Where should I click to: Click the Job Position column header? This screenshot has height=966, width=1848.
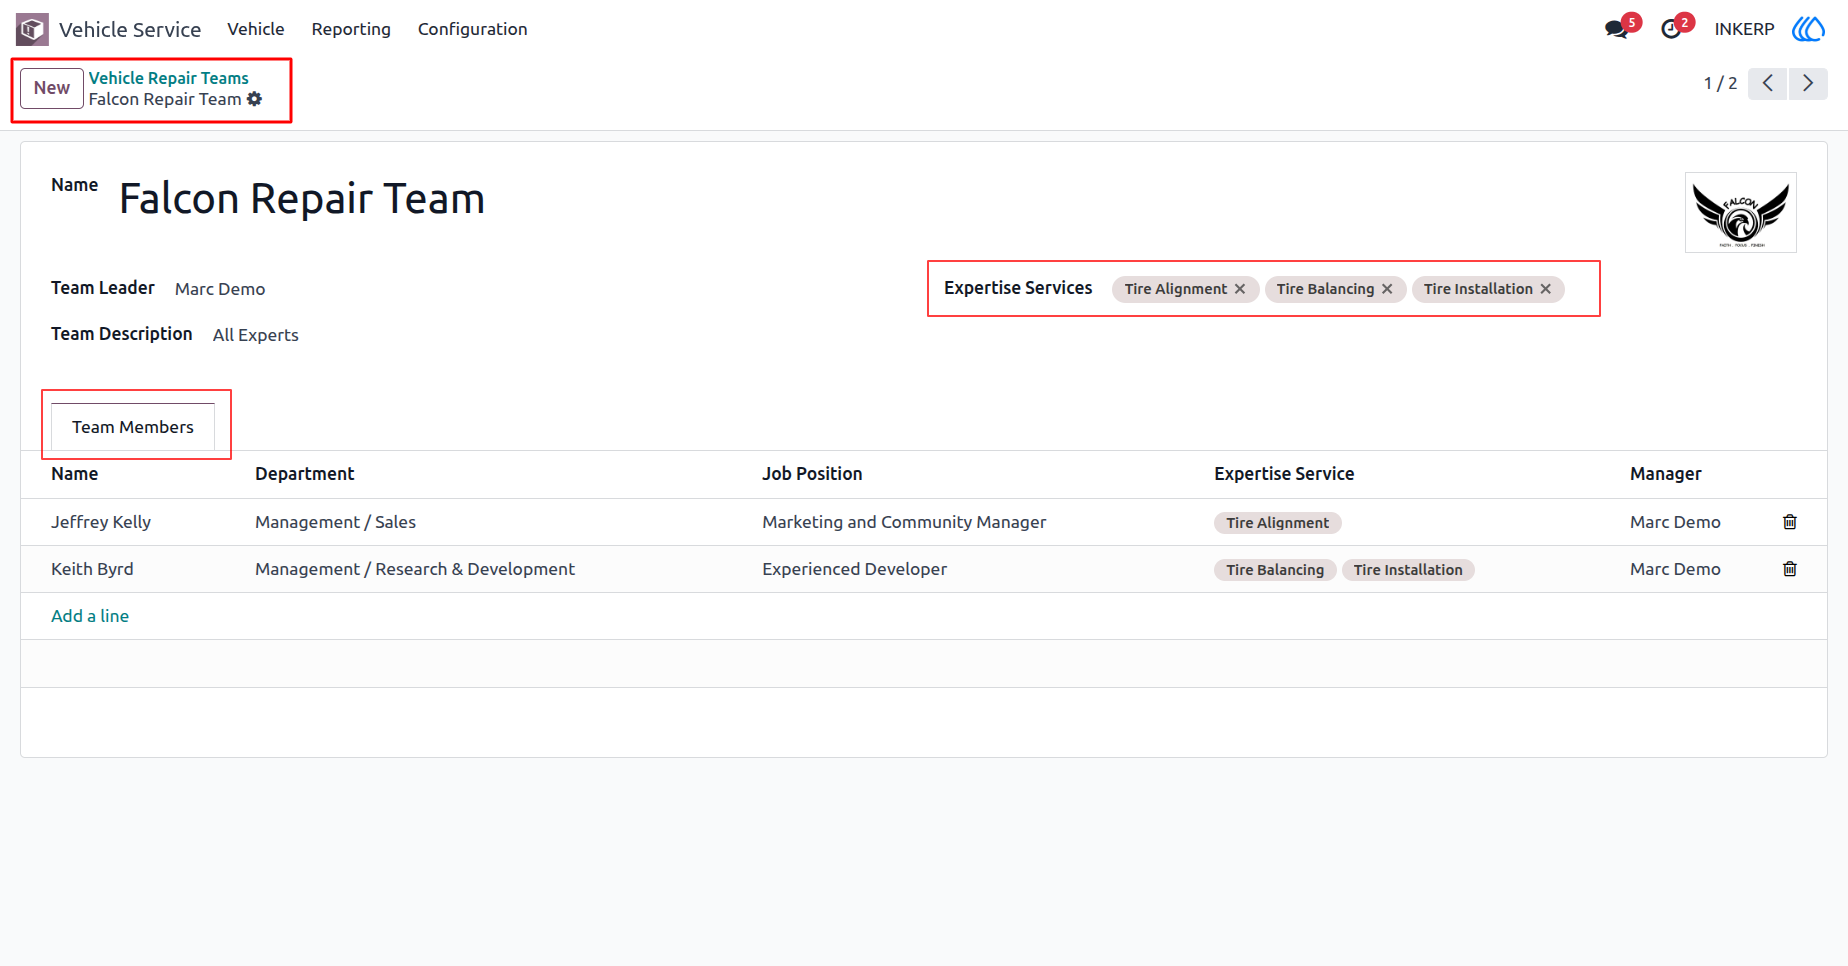pos(812,474)
